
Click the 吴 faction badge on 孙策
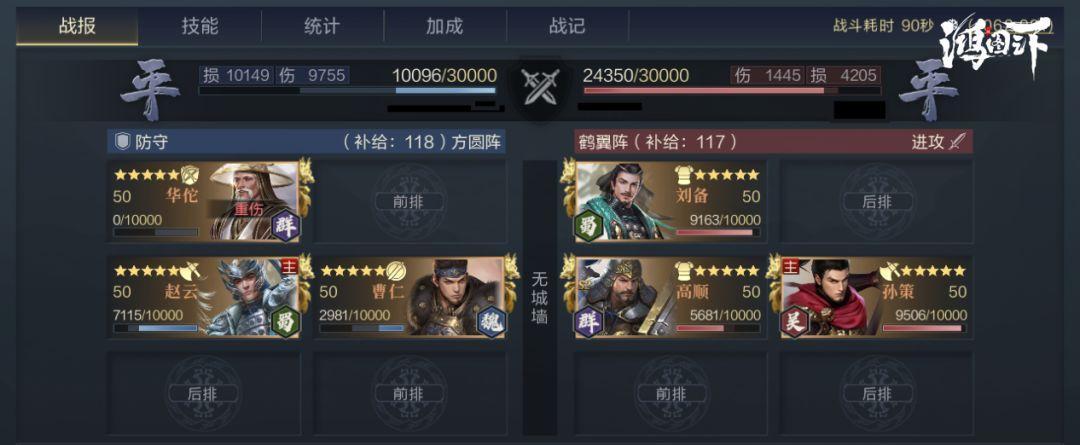point(794,322)
